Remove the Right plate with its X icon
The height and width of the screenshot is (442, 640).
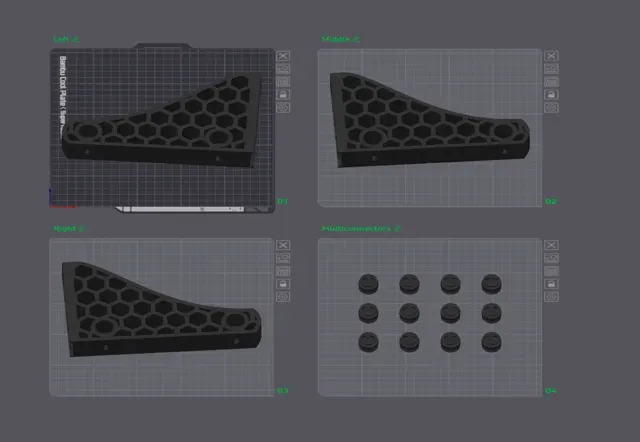pyautogui.click(x=283, y=245)
